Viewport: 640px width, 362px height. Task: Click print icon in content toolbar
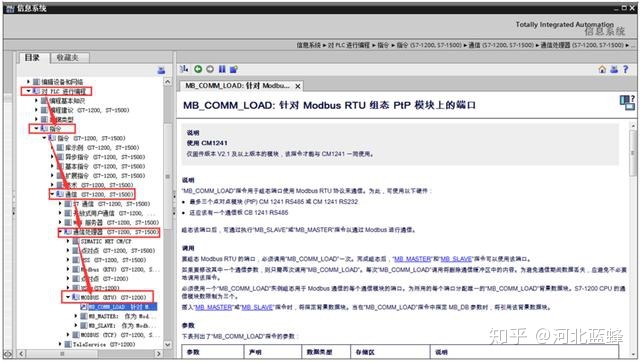tap(614, 69)
